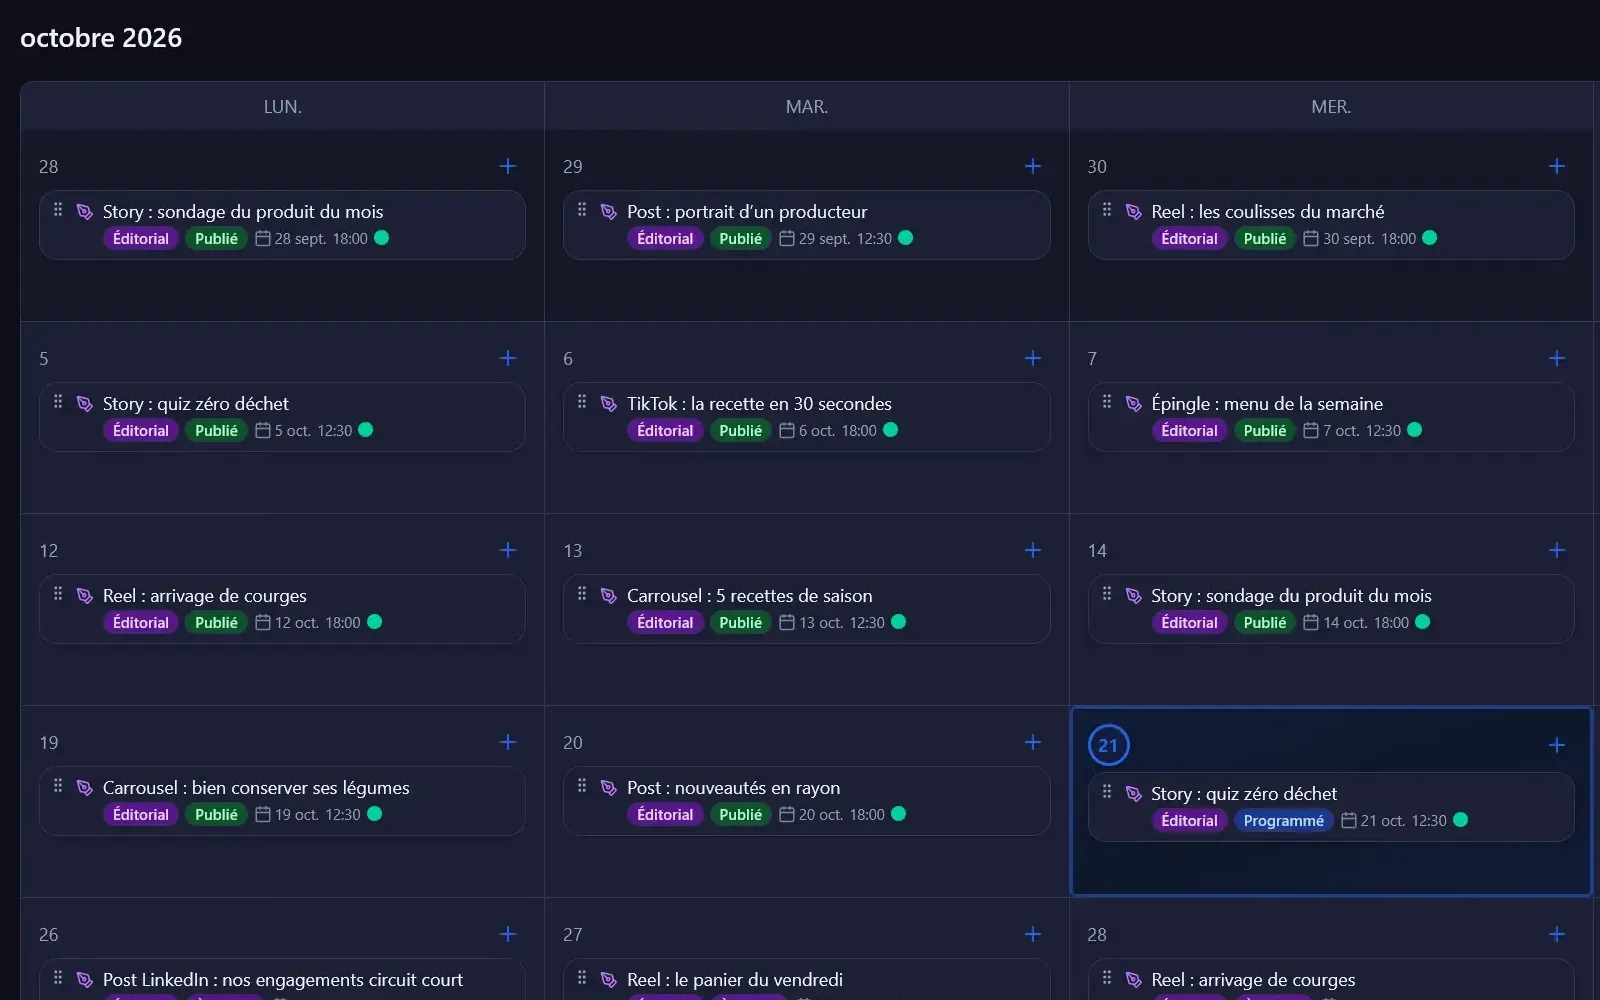This screenshot has width=1600, height=1000.
Task: Click the 'LUN.' column header
Action: (283, 107)
